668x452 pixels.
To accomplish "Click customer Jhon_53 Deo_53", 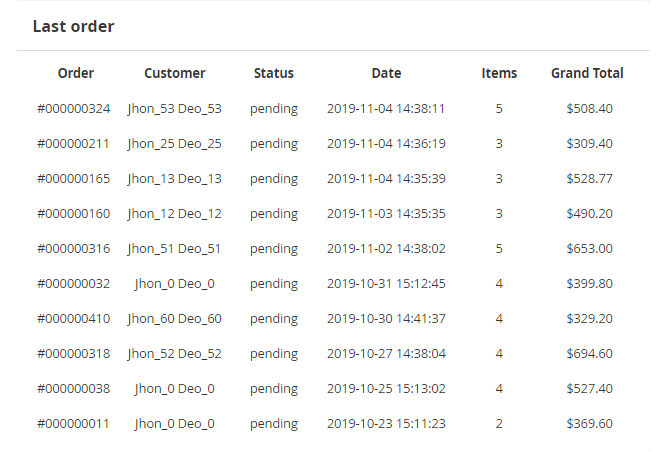I will click(175, 108).
